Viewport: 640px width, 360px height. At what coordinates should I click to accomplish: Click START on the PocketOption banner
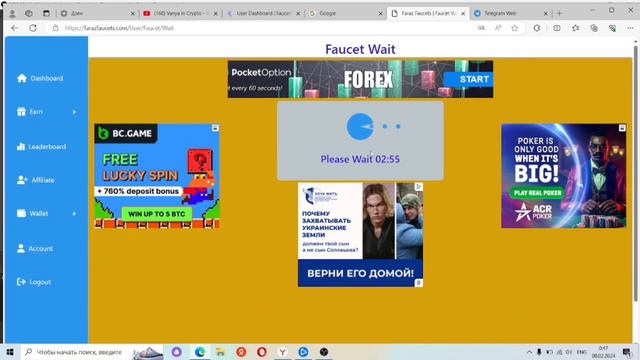coord(468,79)
